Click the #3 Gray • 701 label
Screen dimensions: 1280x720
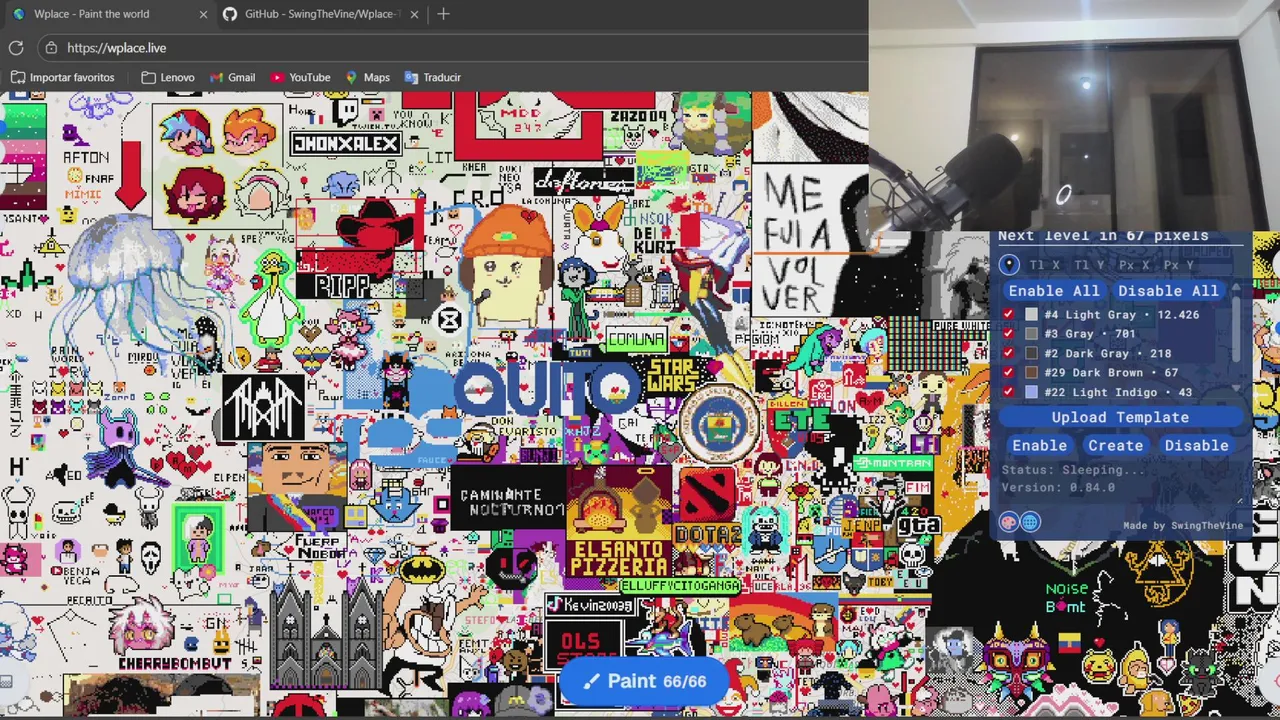point(1090,334)
